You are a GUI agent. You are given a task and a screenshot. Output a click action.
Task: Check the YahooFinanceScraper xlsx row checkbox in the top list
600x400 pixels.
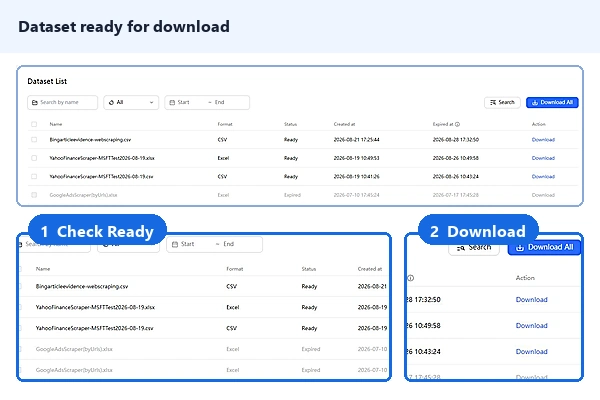[34, 158]
